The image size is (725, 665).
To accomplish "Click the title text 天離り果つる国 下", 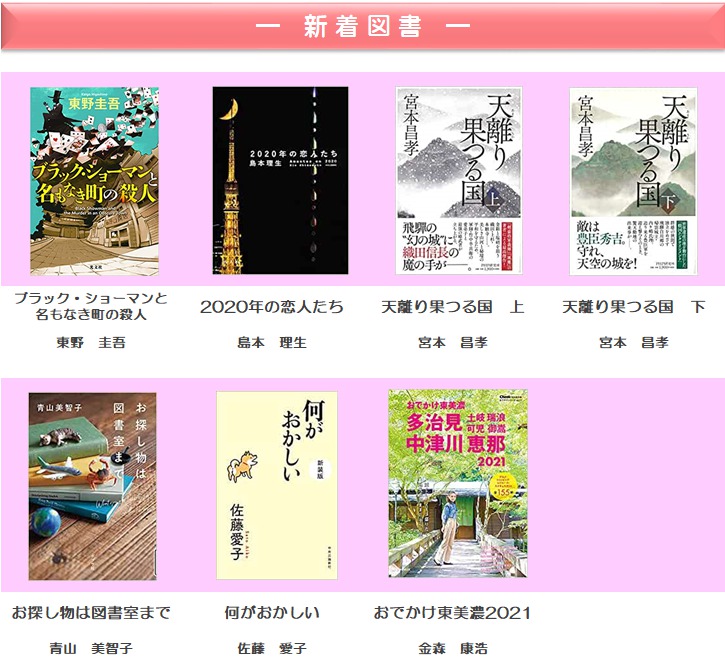I will [633, 307].
